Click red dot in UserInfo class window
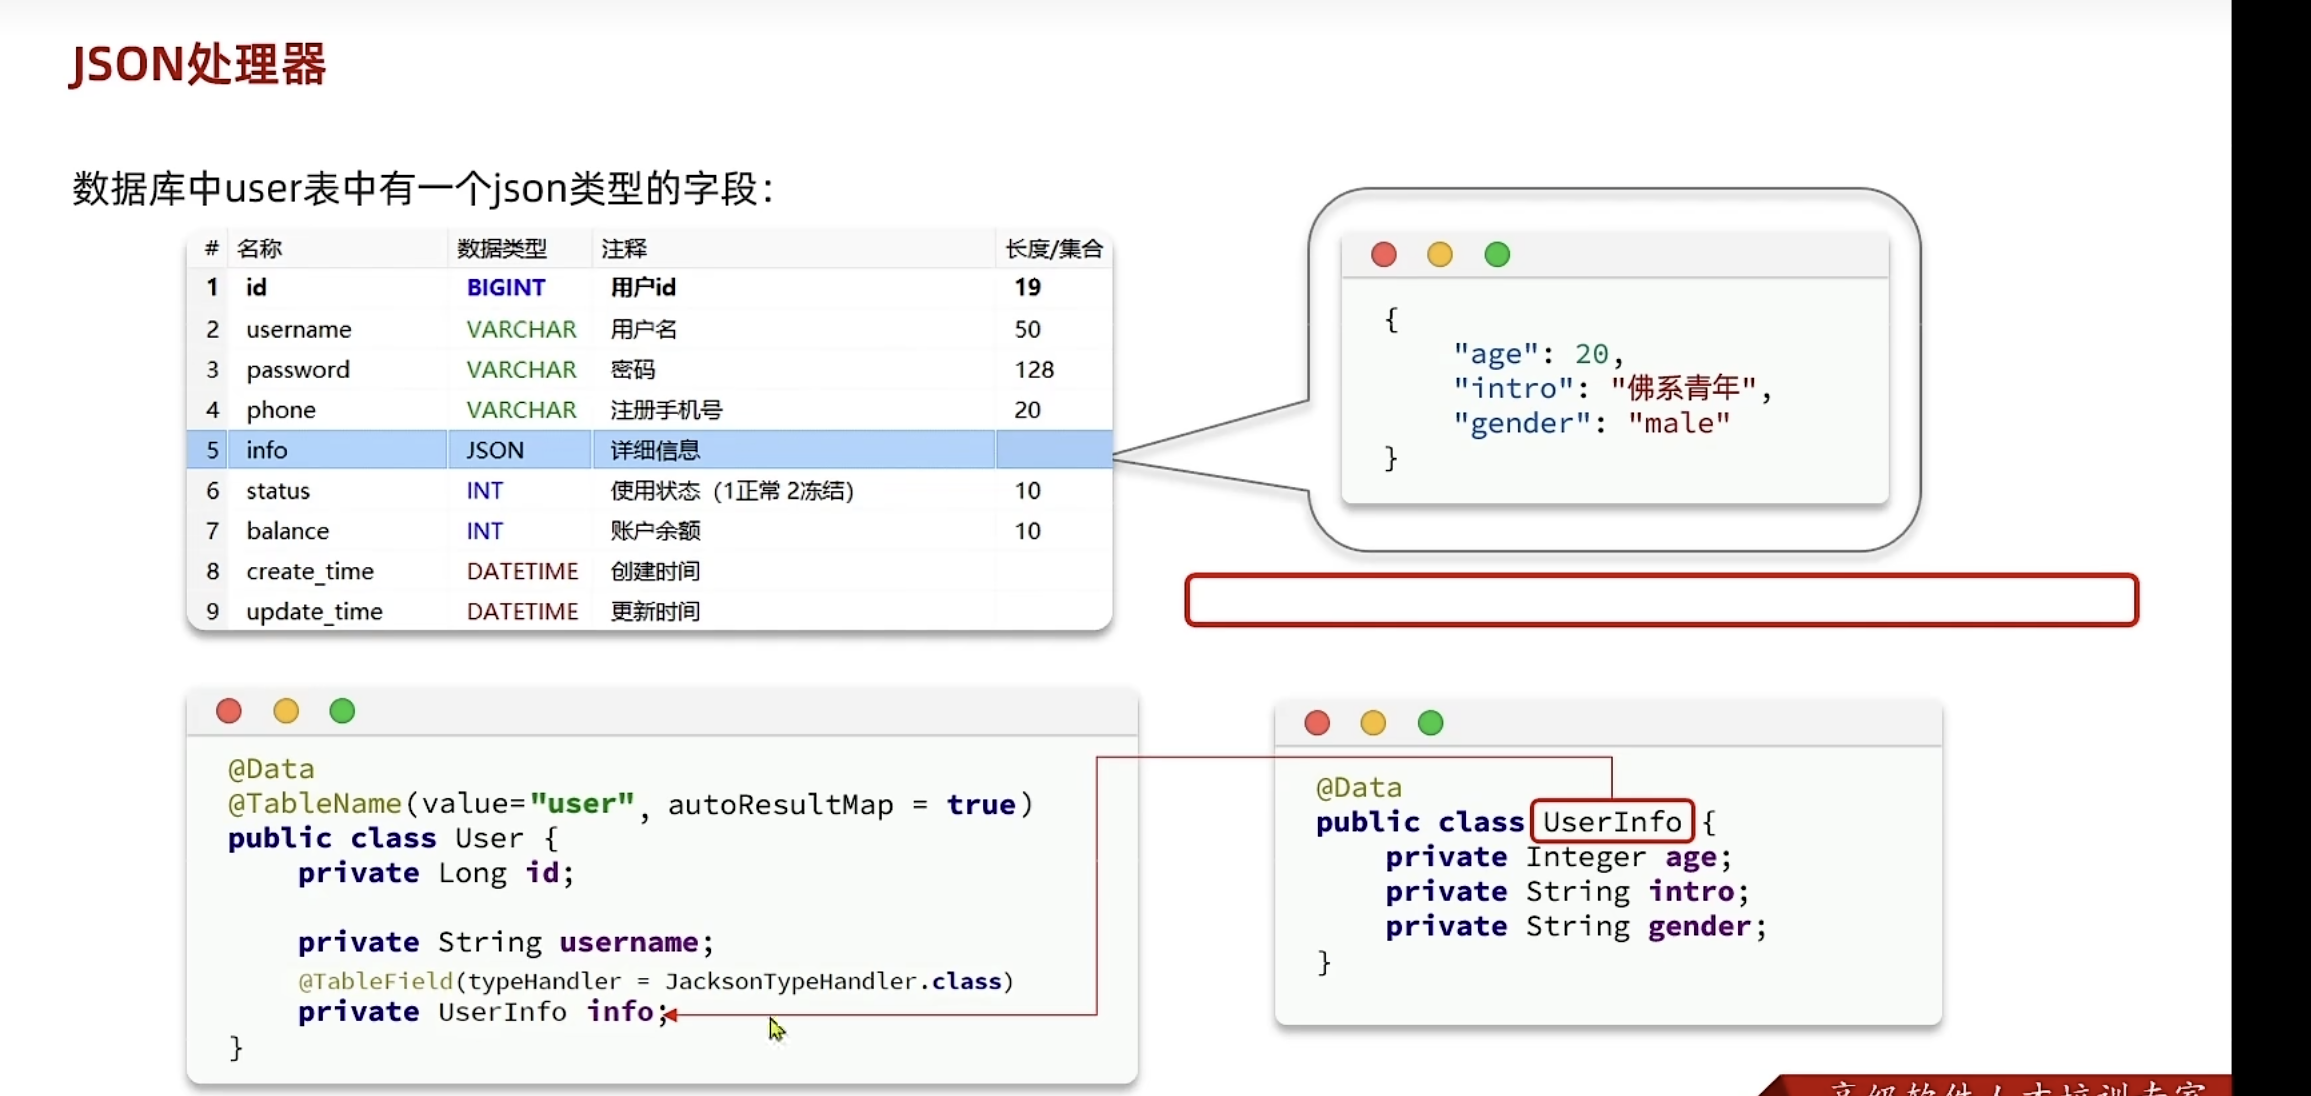This screenshot has height=1096, width=2311. click(1317, 723)
